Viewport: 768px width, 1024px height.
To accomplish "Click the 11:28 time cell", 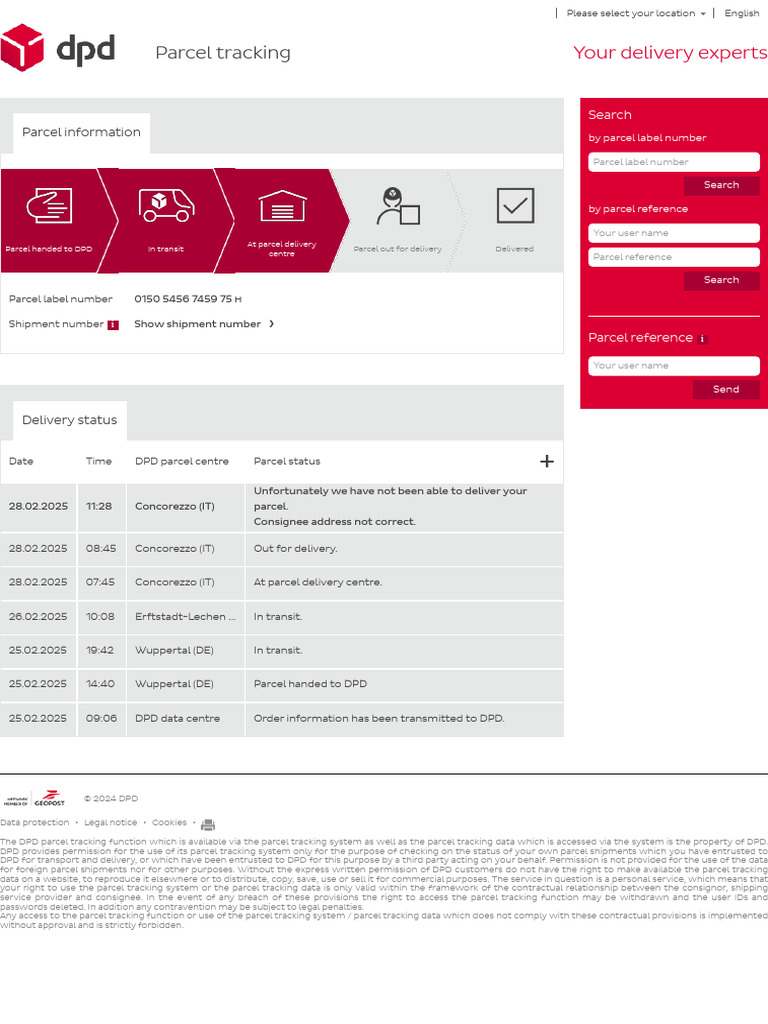I will 102,507.
